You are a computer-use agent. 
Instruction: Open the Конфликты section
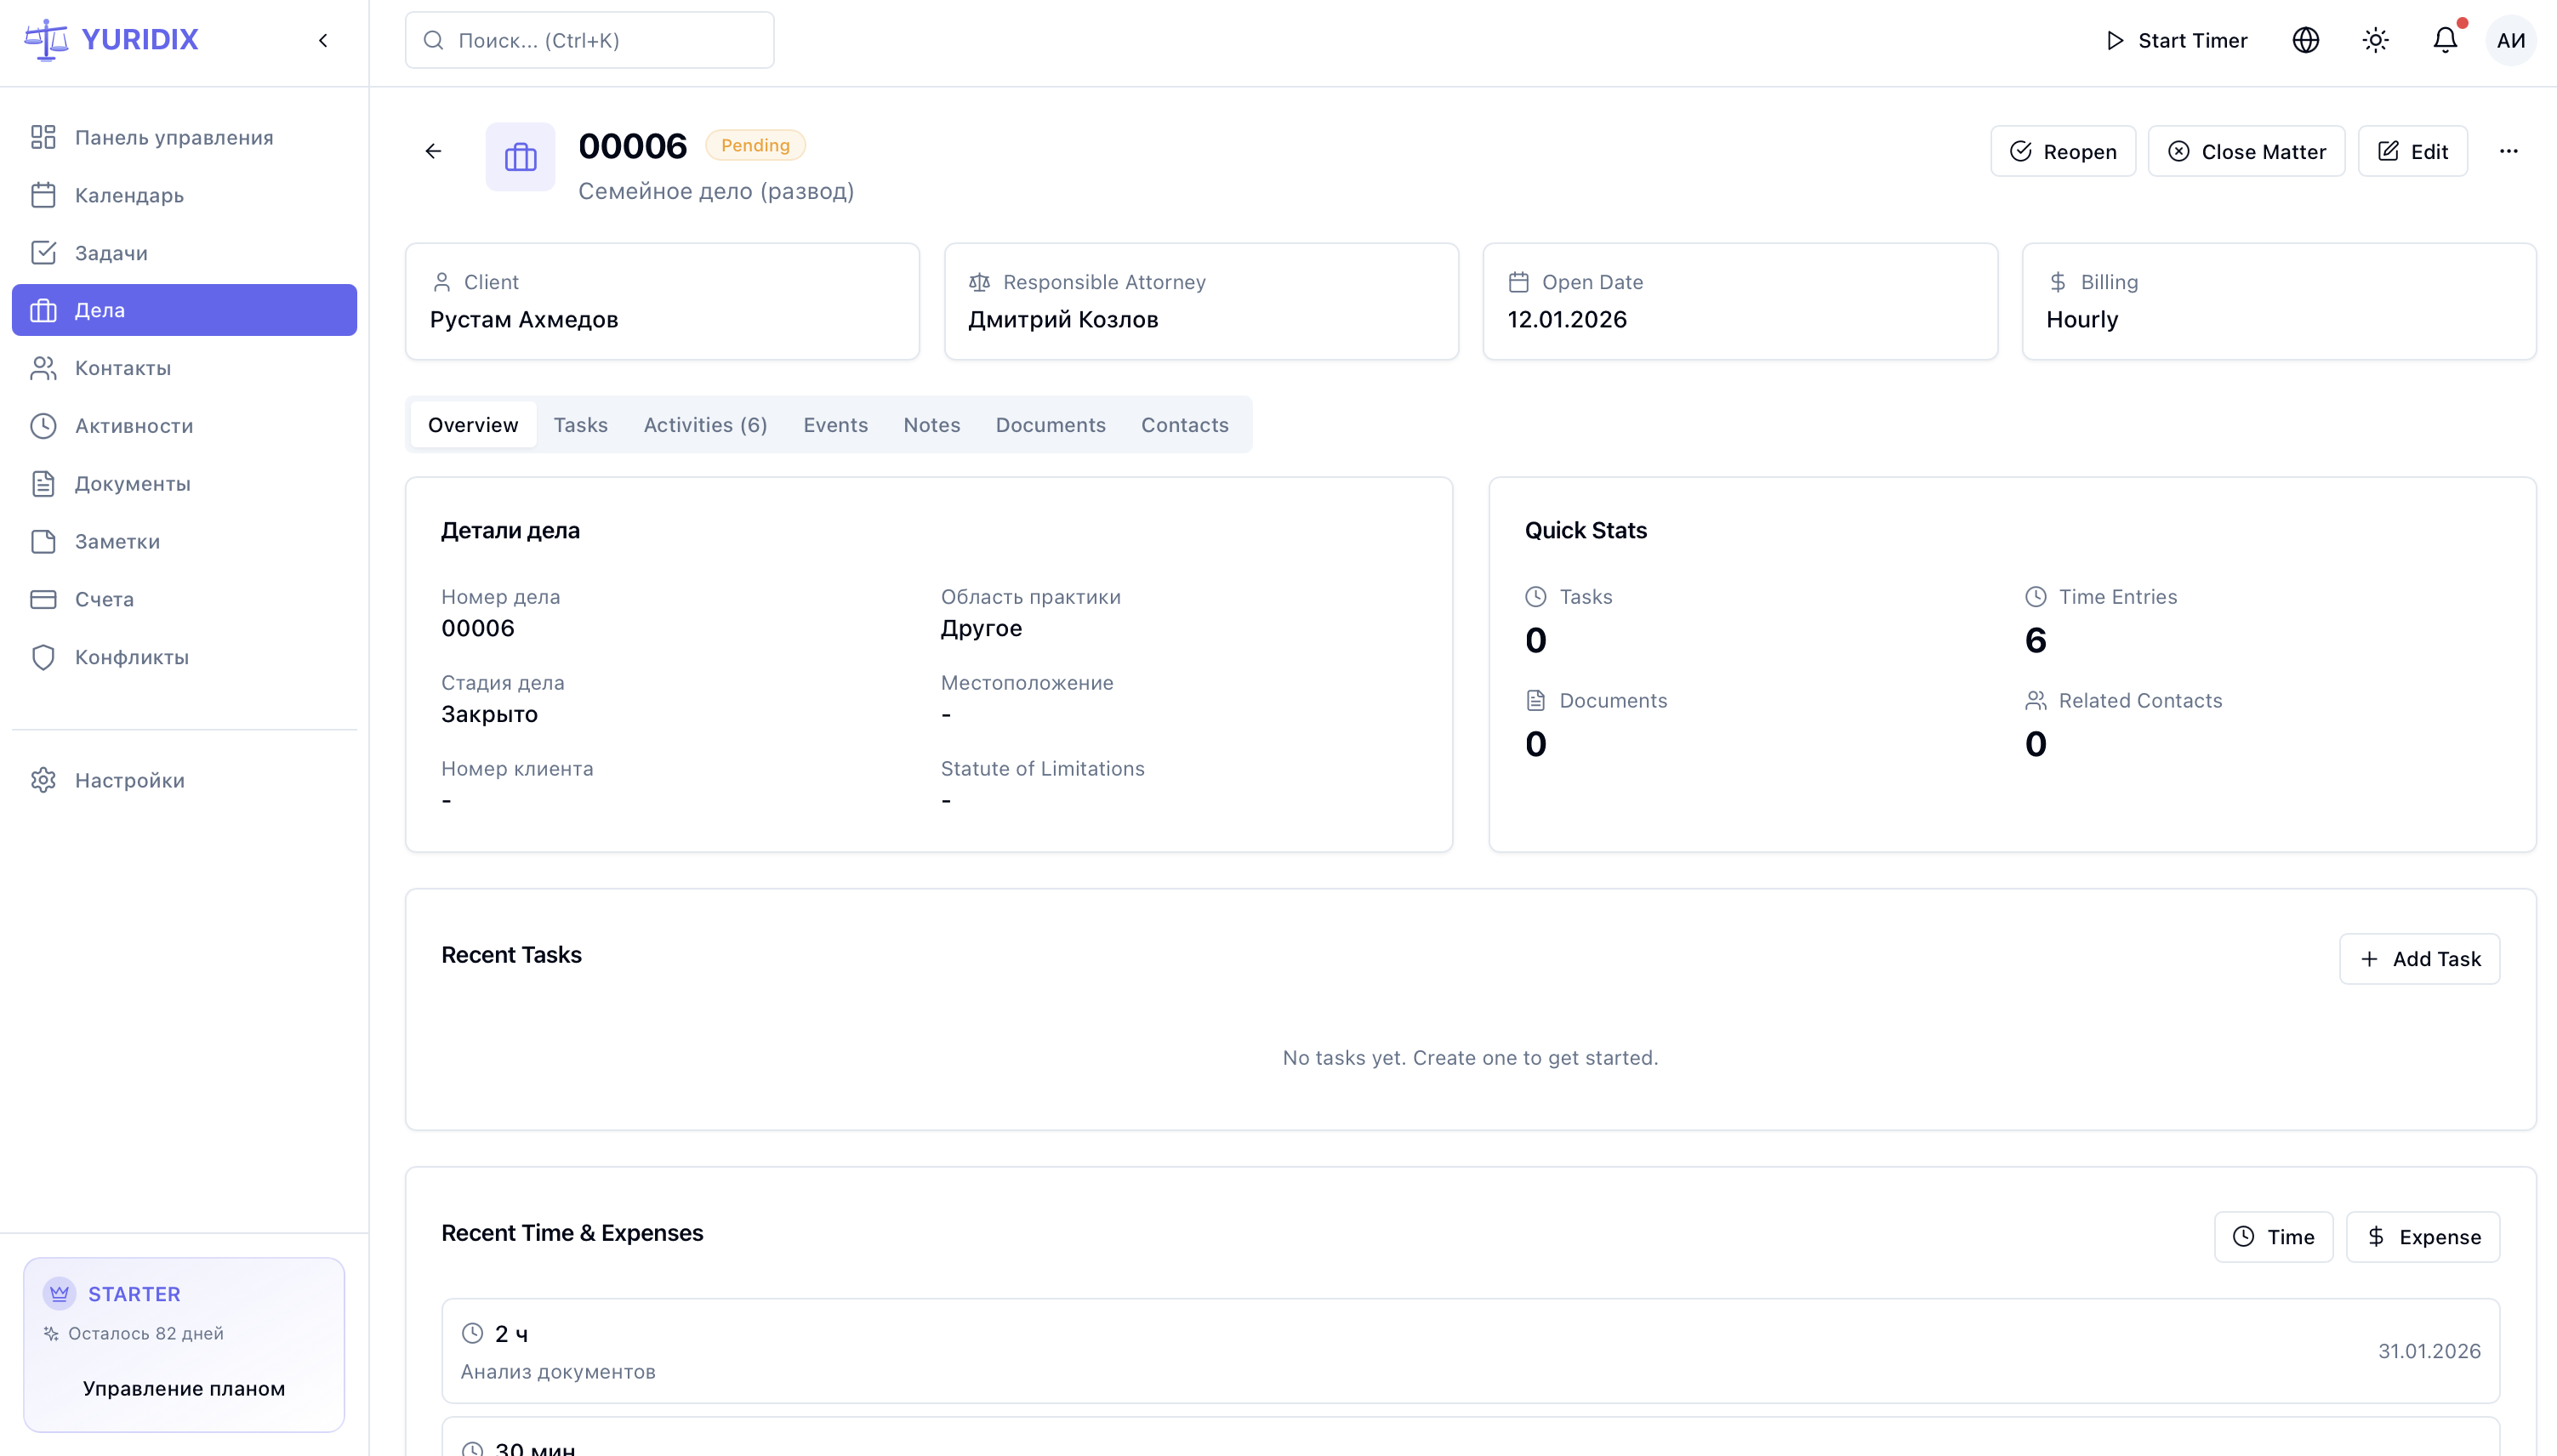131,656
